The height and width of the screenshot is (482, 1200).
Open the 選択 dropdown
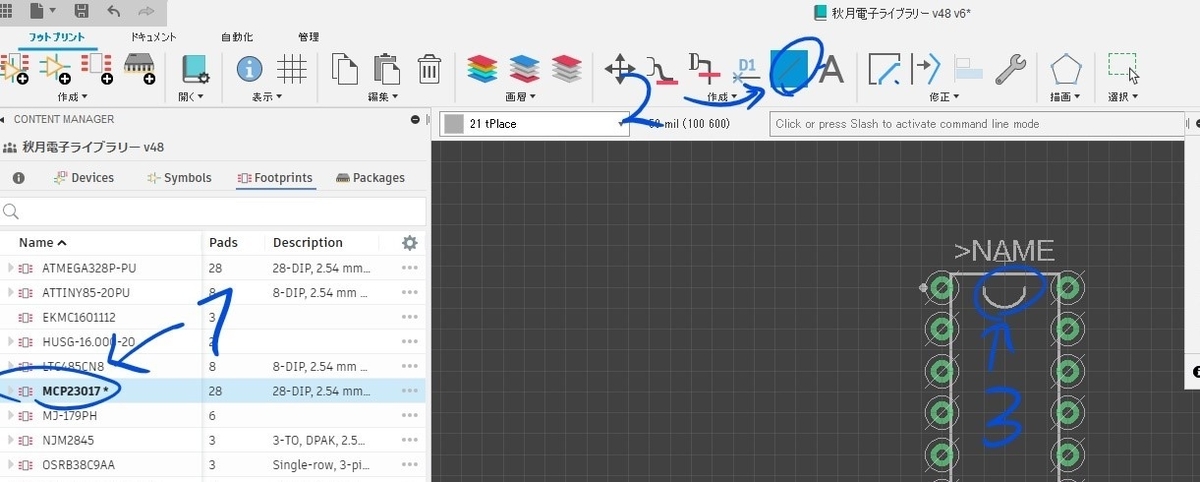point(1125,97)
